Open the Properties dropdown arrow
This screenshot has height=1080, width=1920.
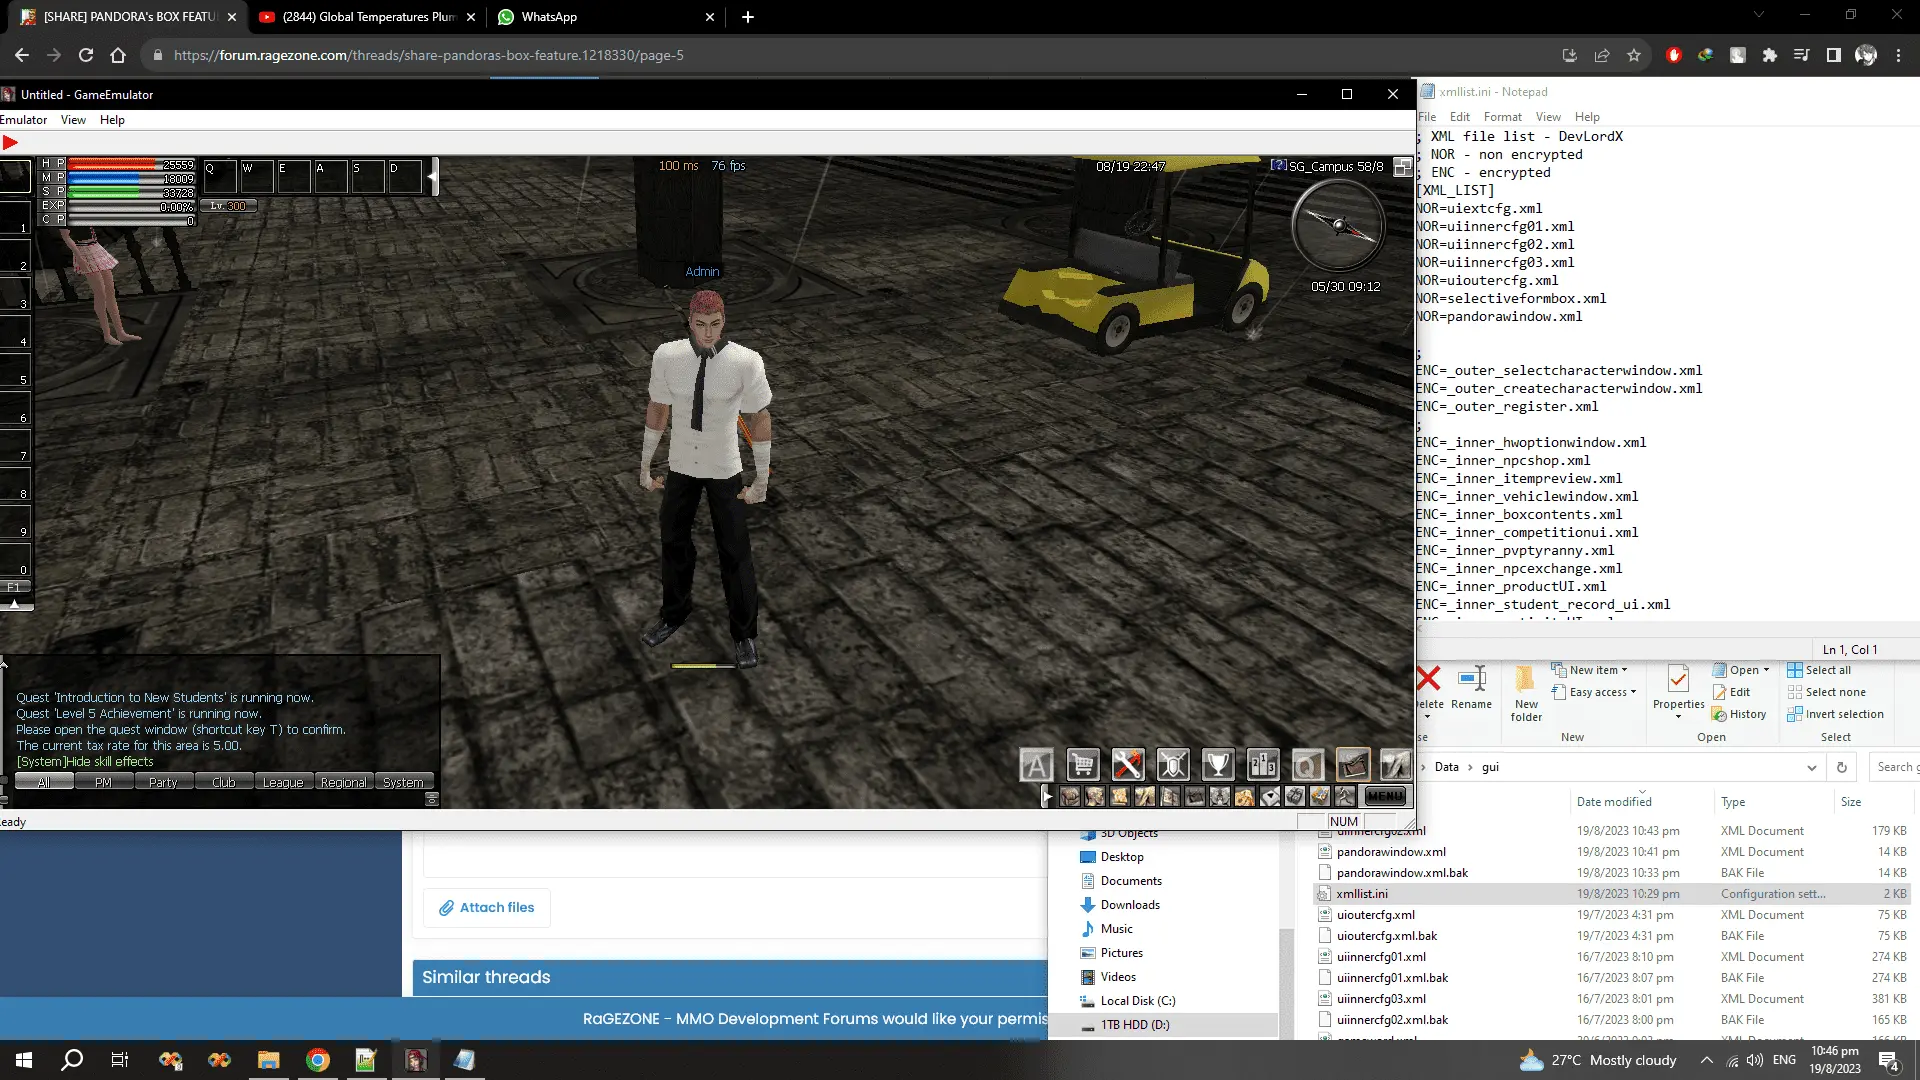pyautogui.click(x=1678, y=717)
